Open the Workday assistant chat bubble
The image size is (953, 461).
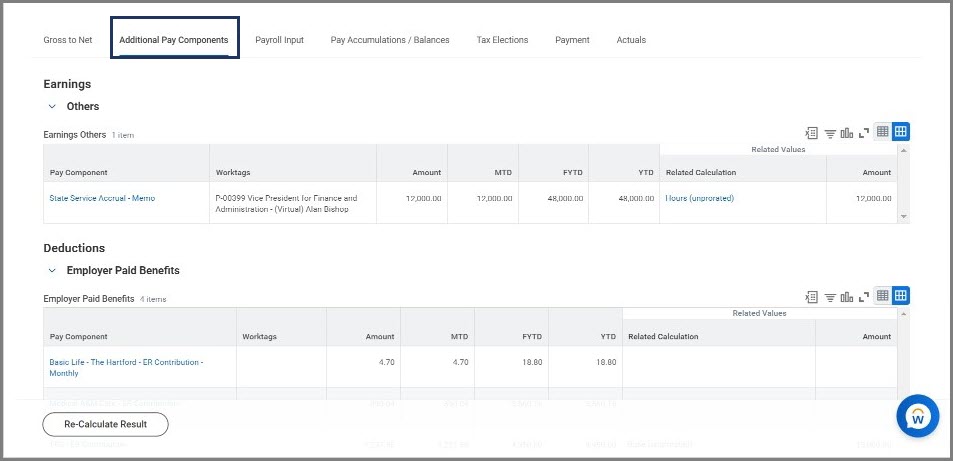point(917,418)
